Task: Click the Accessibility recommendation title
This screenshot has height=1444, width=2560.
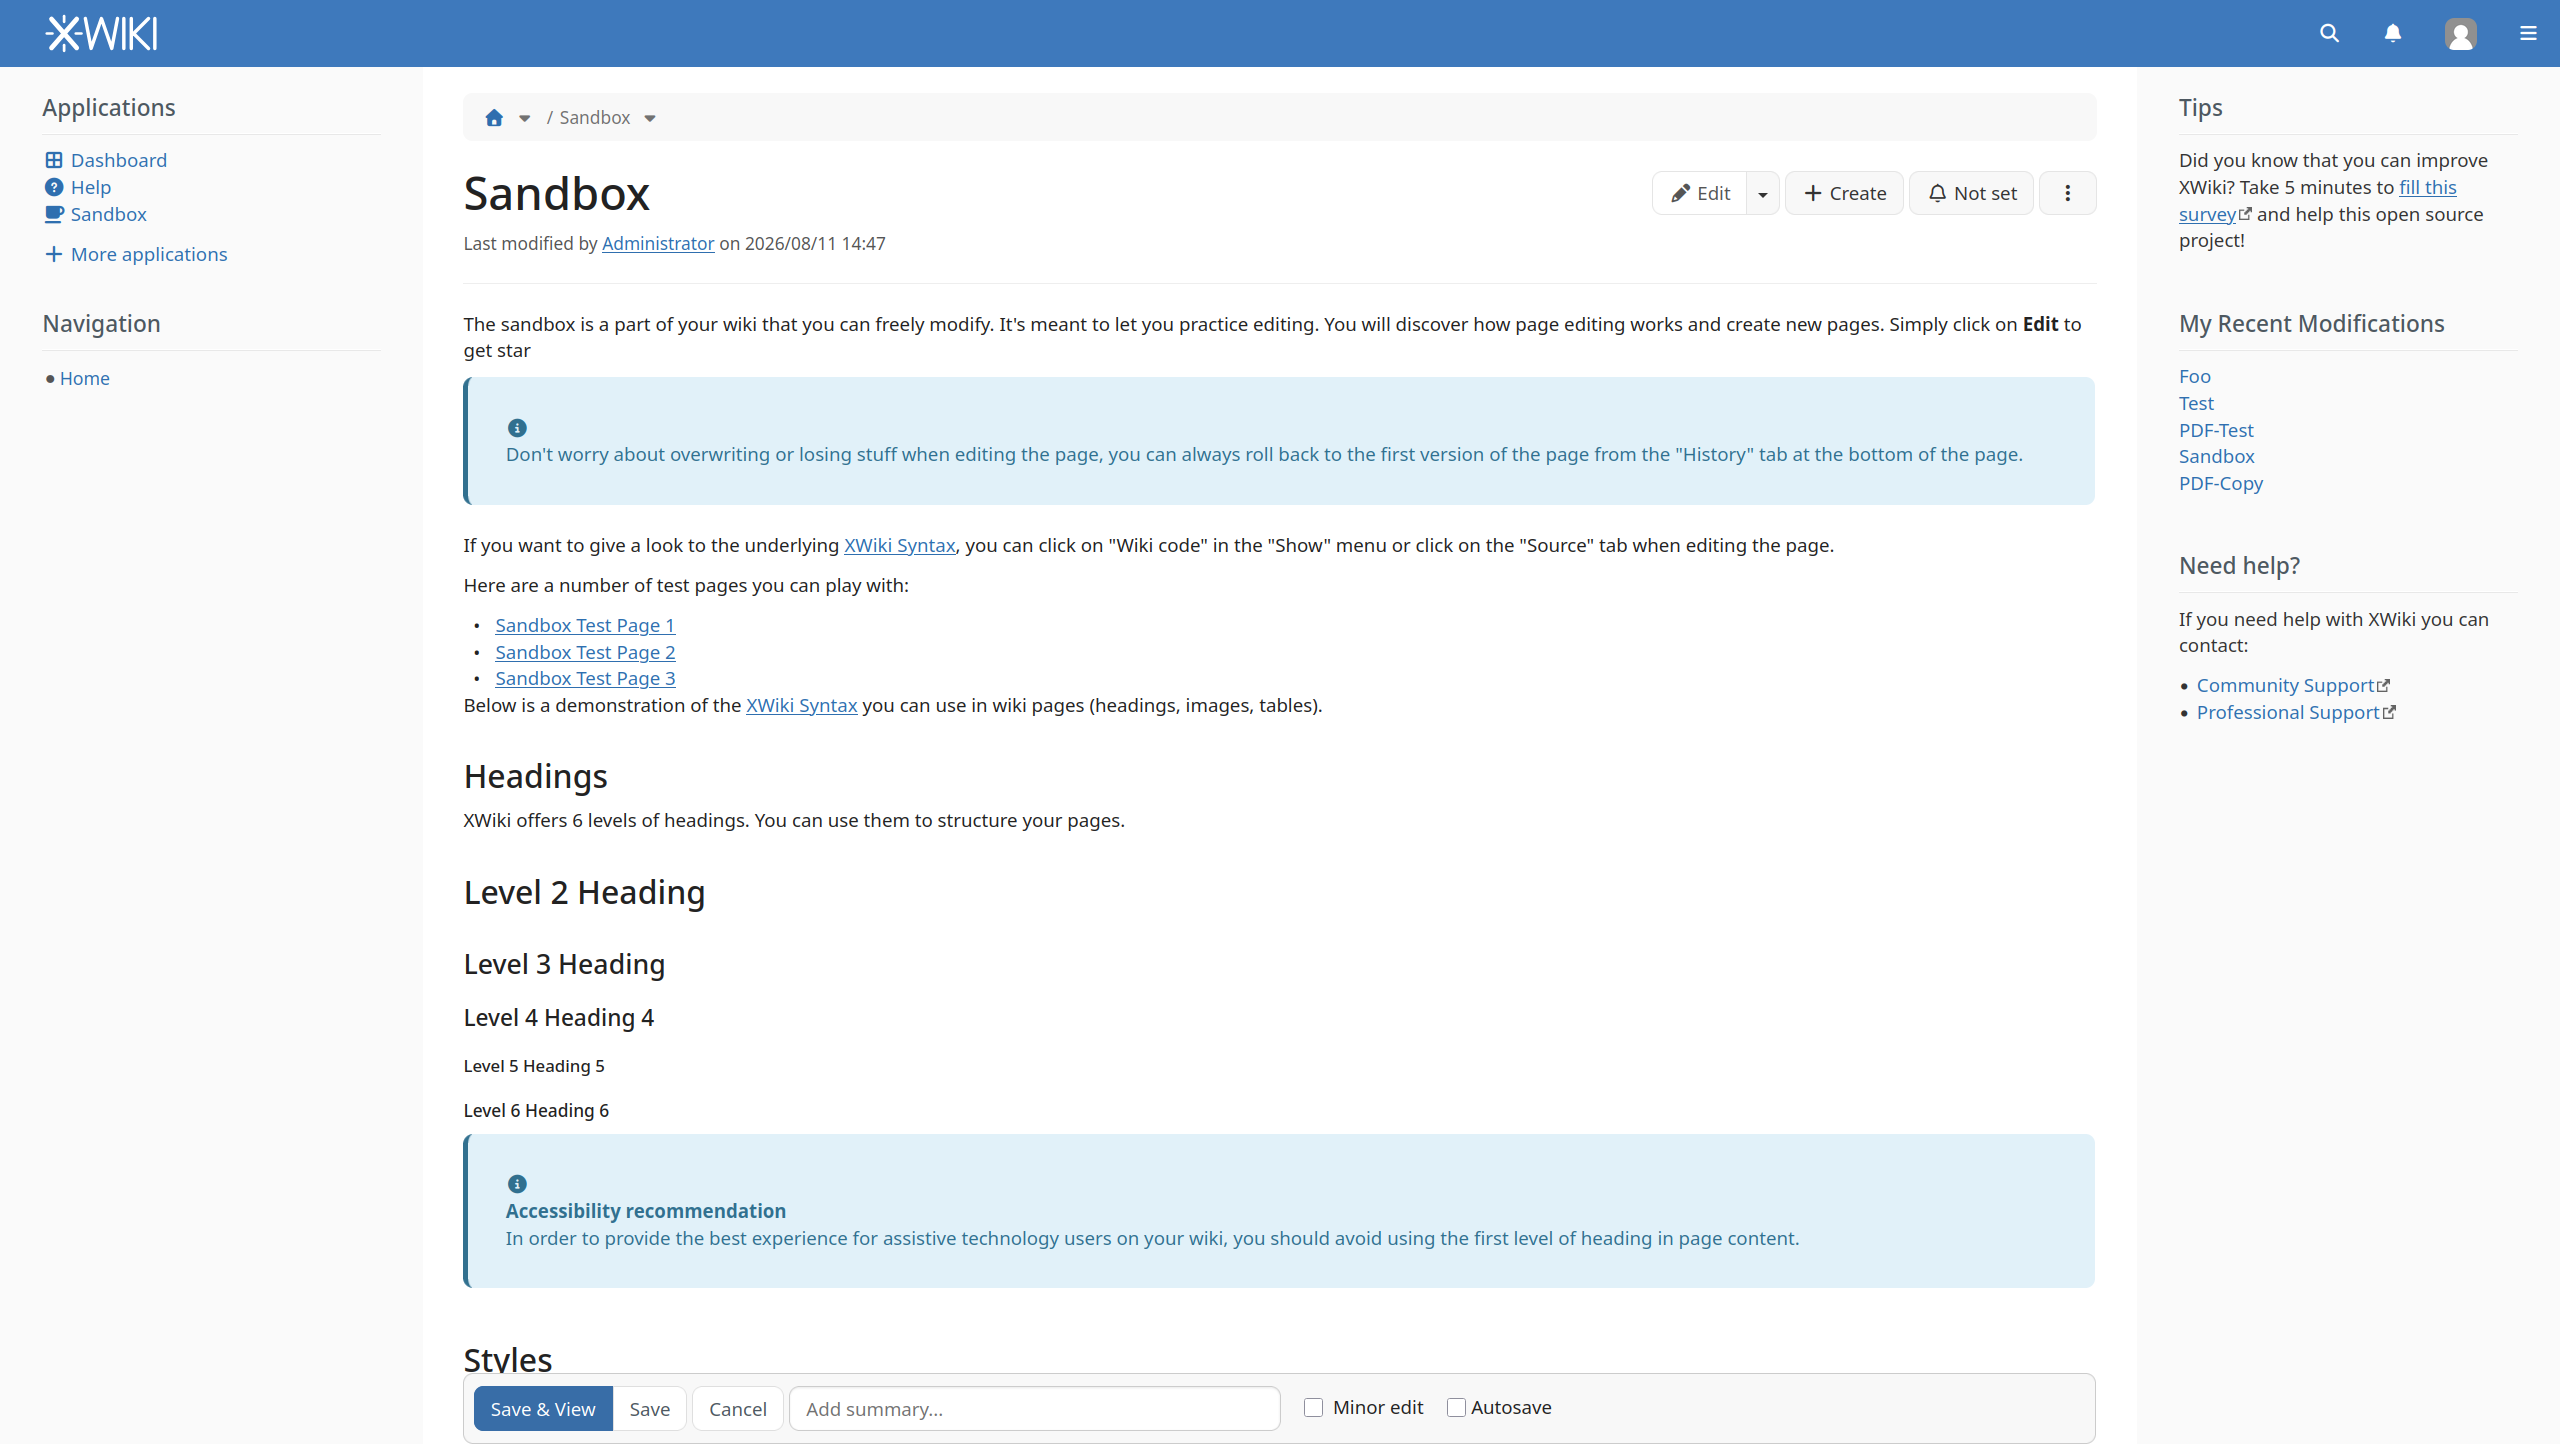Action: [646, 1211]
